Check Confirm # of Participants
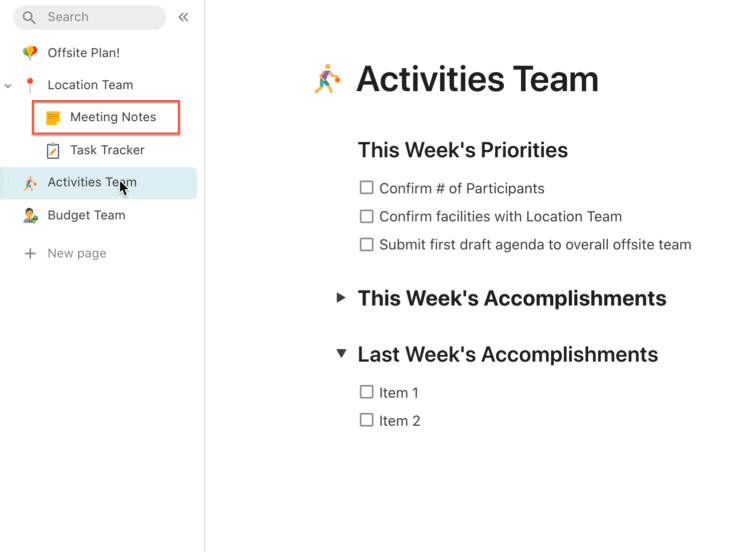The height and width of the screenshot is (552, 741). [x=367, y=188]
